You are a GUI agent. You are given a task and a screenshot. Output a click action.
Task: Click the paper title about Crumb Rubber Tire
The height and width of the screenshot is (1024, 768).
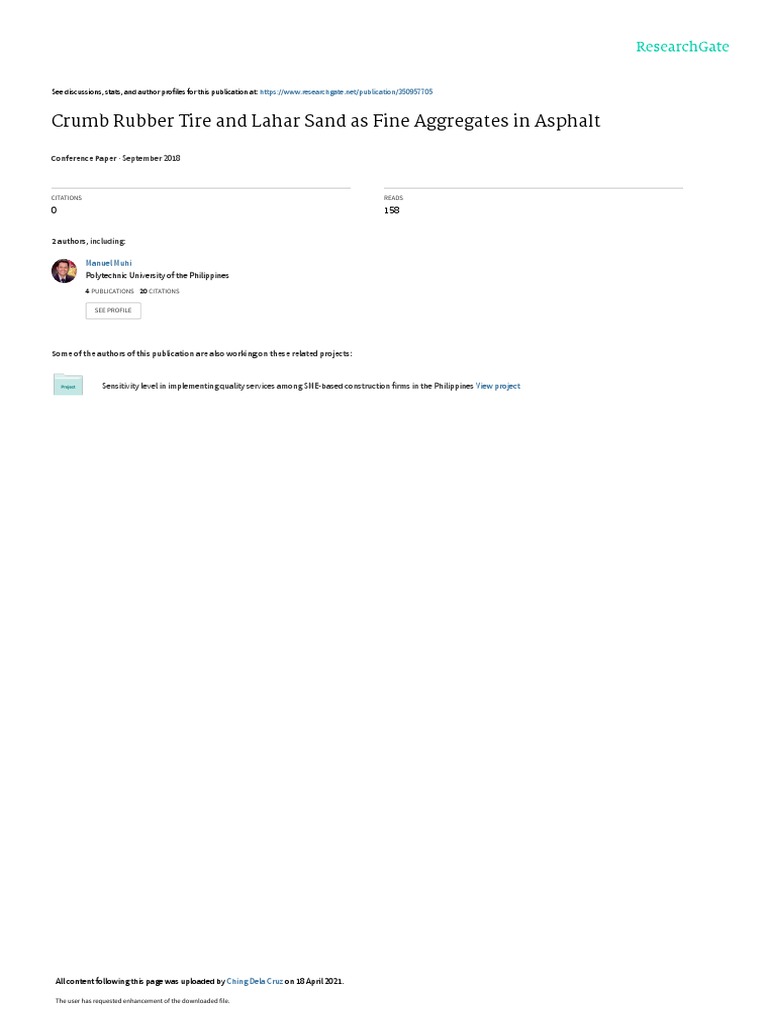pyautogui.click(x=326, y=121)
